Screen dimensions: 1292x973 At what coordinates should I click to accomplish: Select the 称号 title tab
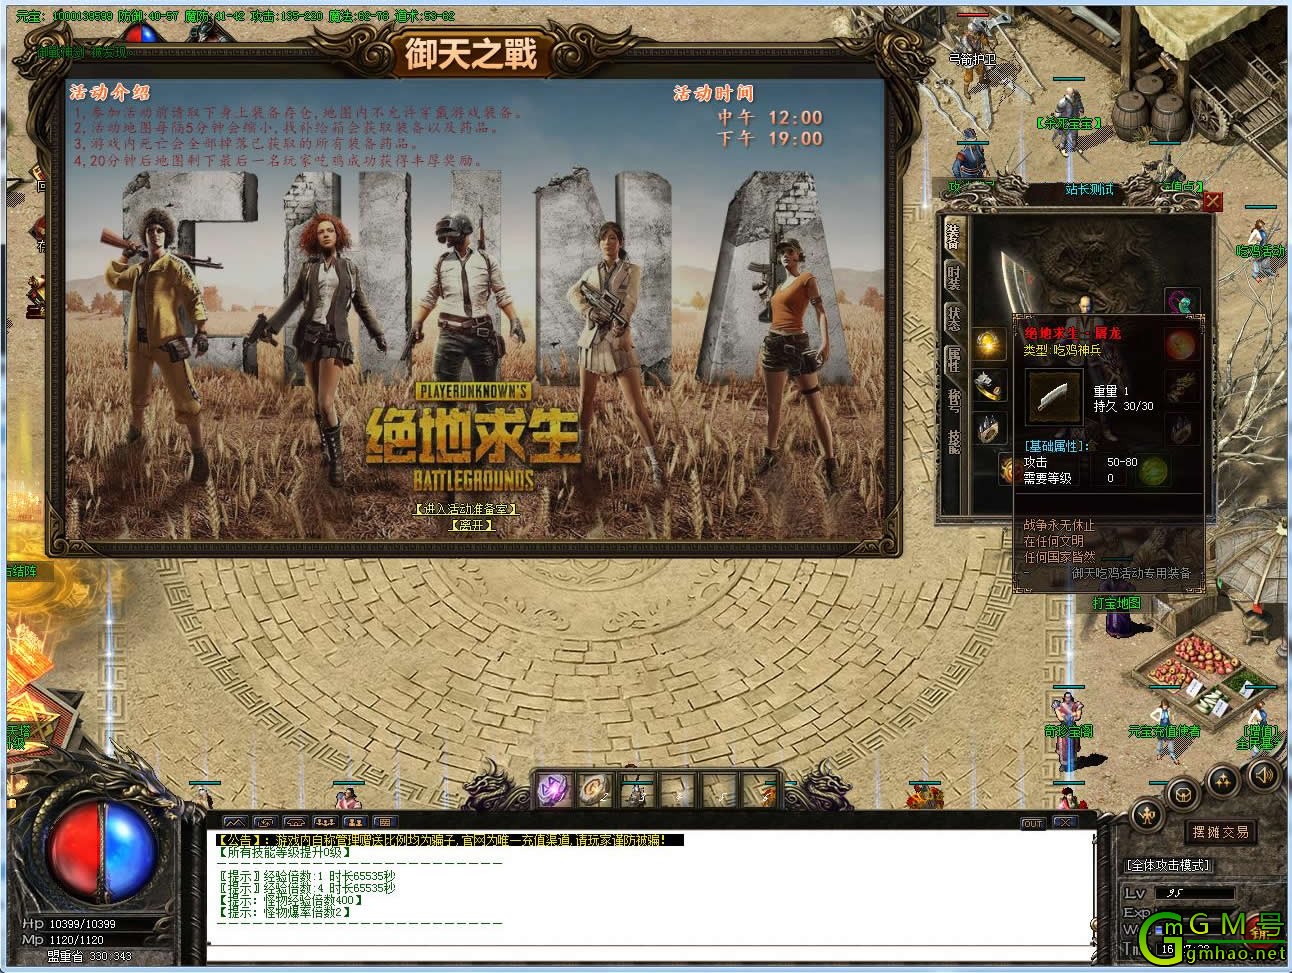[x=953, y=400]
